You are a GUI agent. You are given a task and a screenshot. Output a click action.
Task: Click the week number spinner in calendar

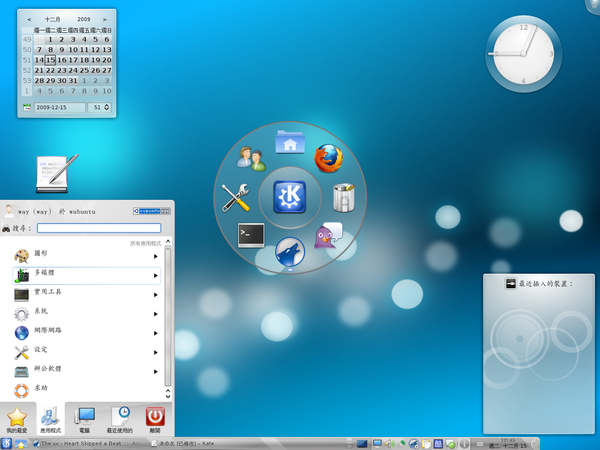[x=100, y=107]
